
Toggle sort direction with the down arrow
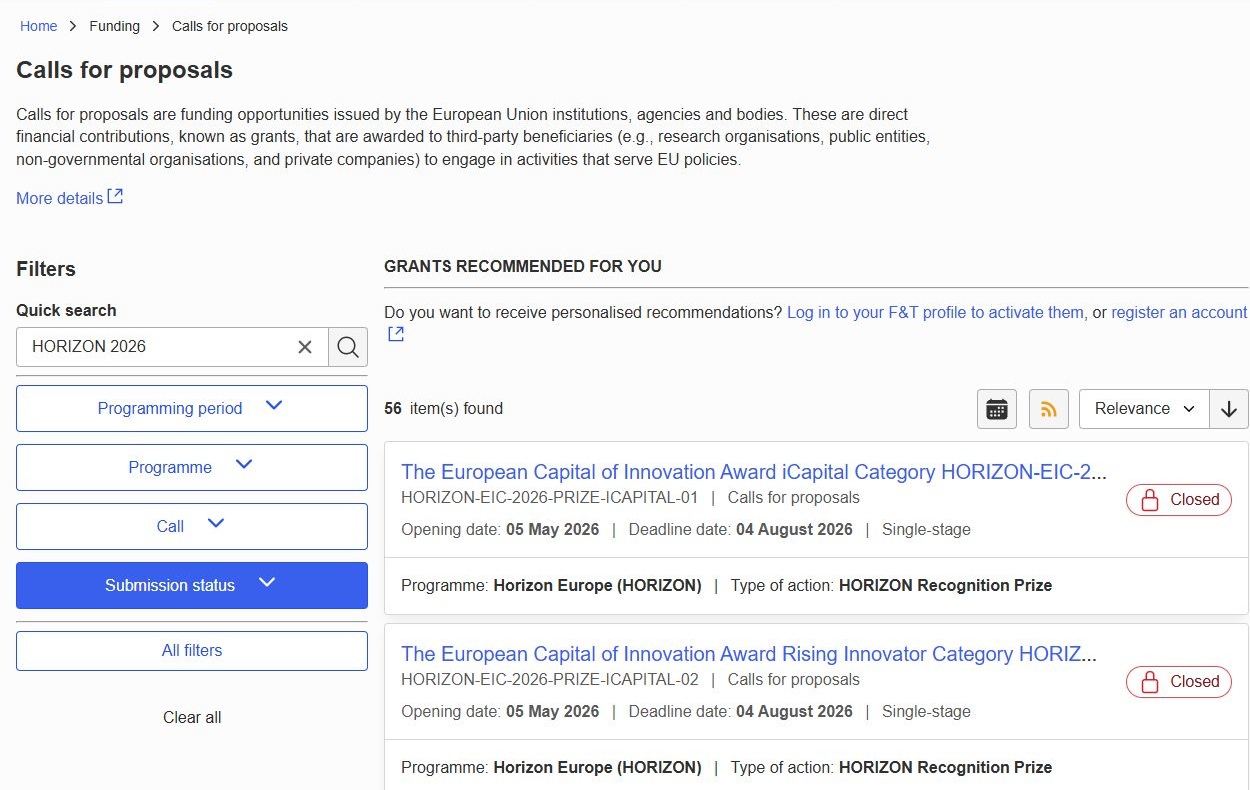pyautogui.click(x=1229, y=409)
